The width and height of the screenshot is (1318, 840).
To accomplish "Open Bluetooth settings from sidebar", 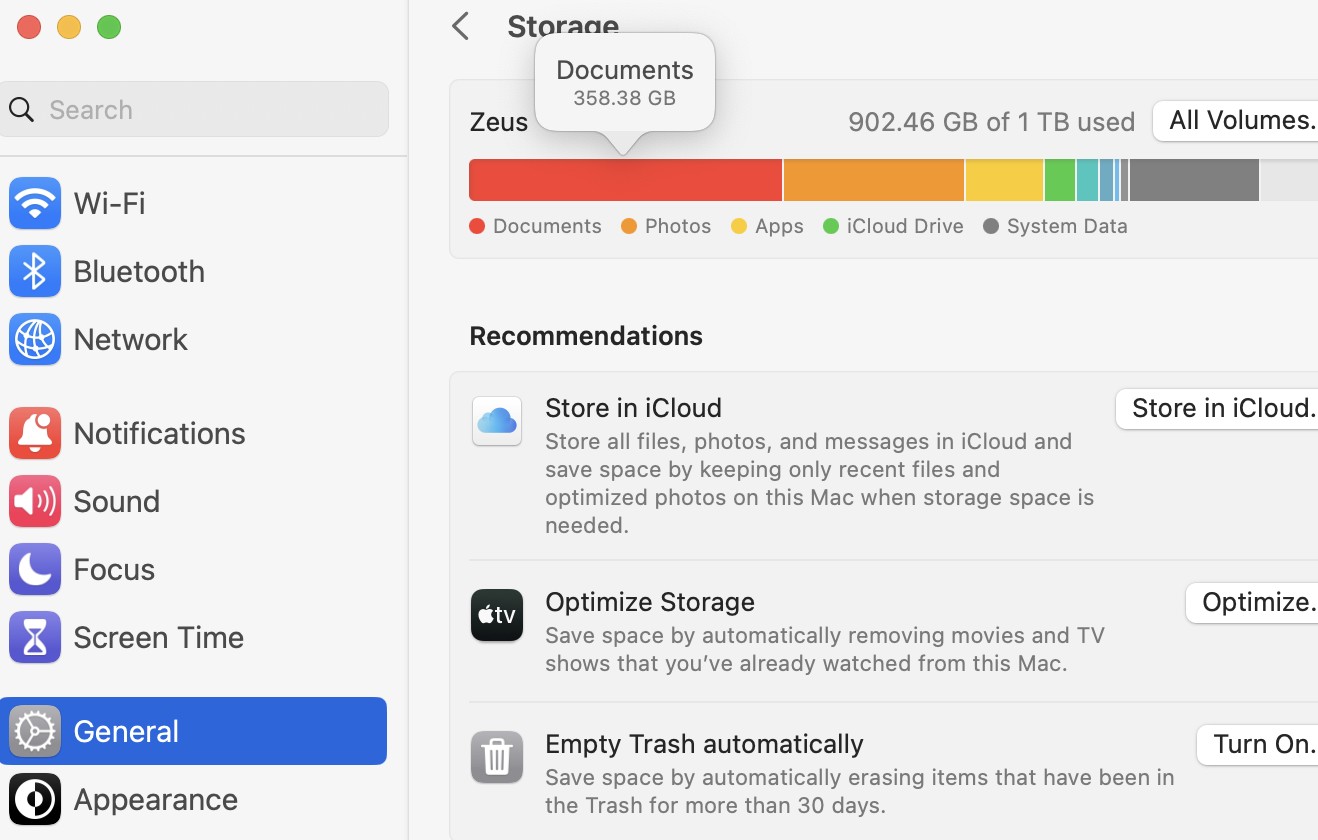I will point(35,271).
